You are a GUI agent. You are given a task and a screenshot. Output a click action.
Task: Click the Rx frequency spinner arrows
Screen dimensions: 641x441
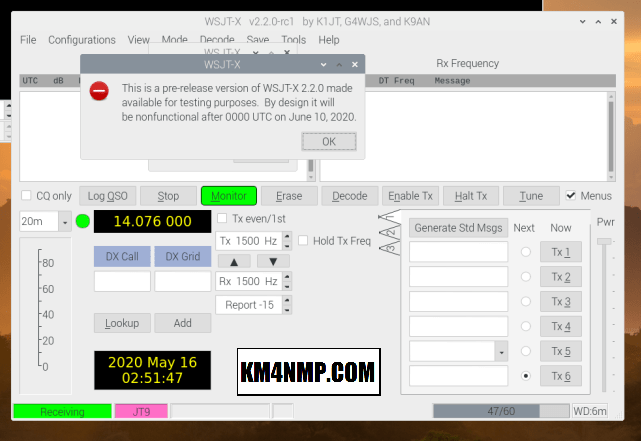pos(287,282)
